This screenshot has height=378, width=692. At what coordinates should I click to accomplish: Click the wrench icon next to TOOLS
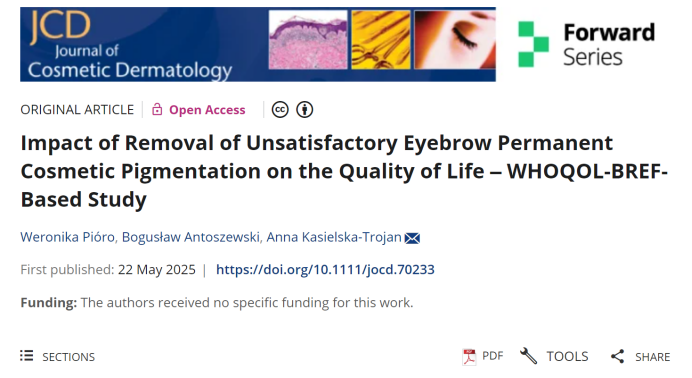point(528,356)
